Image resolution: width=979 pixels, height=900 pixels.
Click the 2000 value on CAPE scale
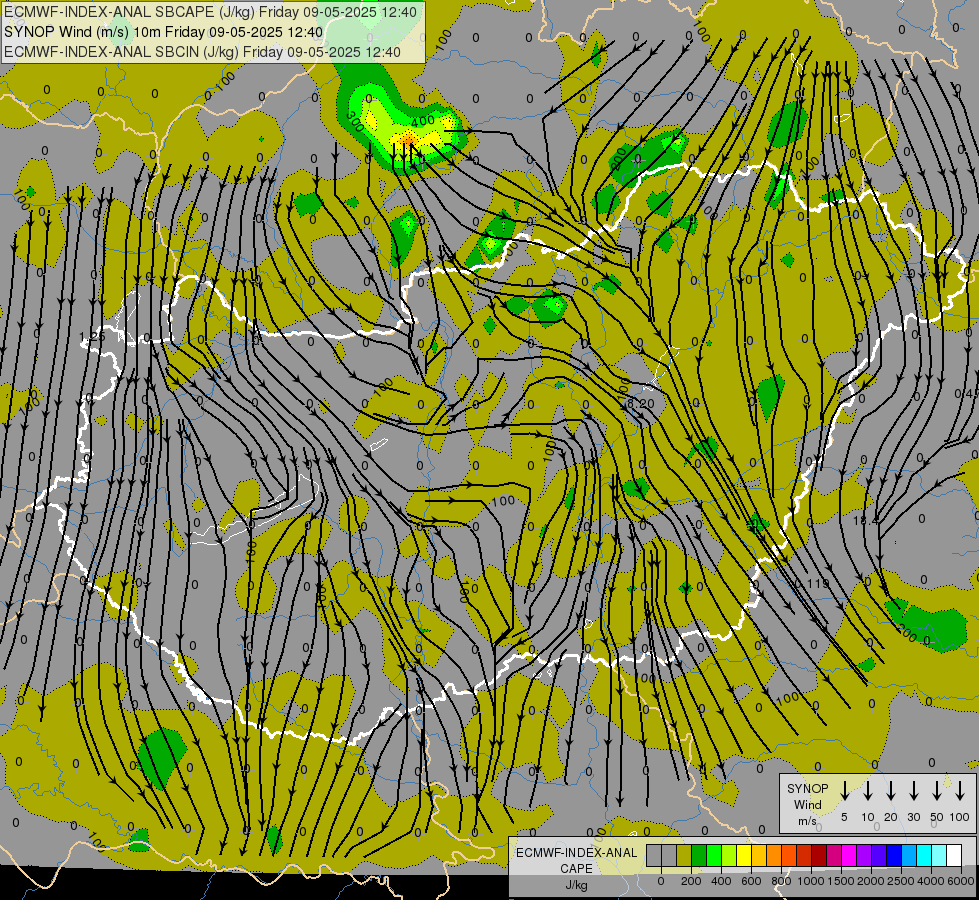[x=871, y=881]
